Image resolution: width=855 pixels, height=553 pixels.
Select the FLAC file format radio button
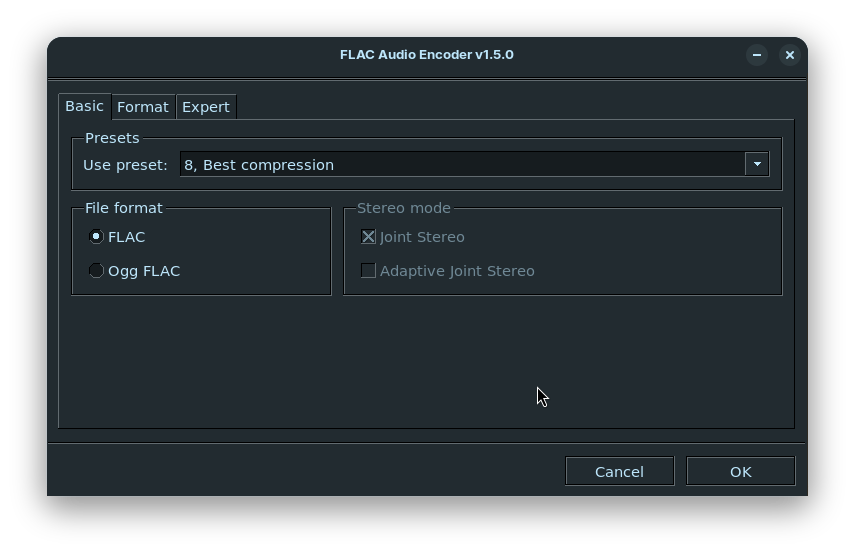[96, 237]
